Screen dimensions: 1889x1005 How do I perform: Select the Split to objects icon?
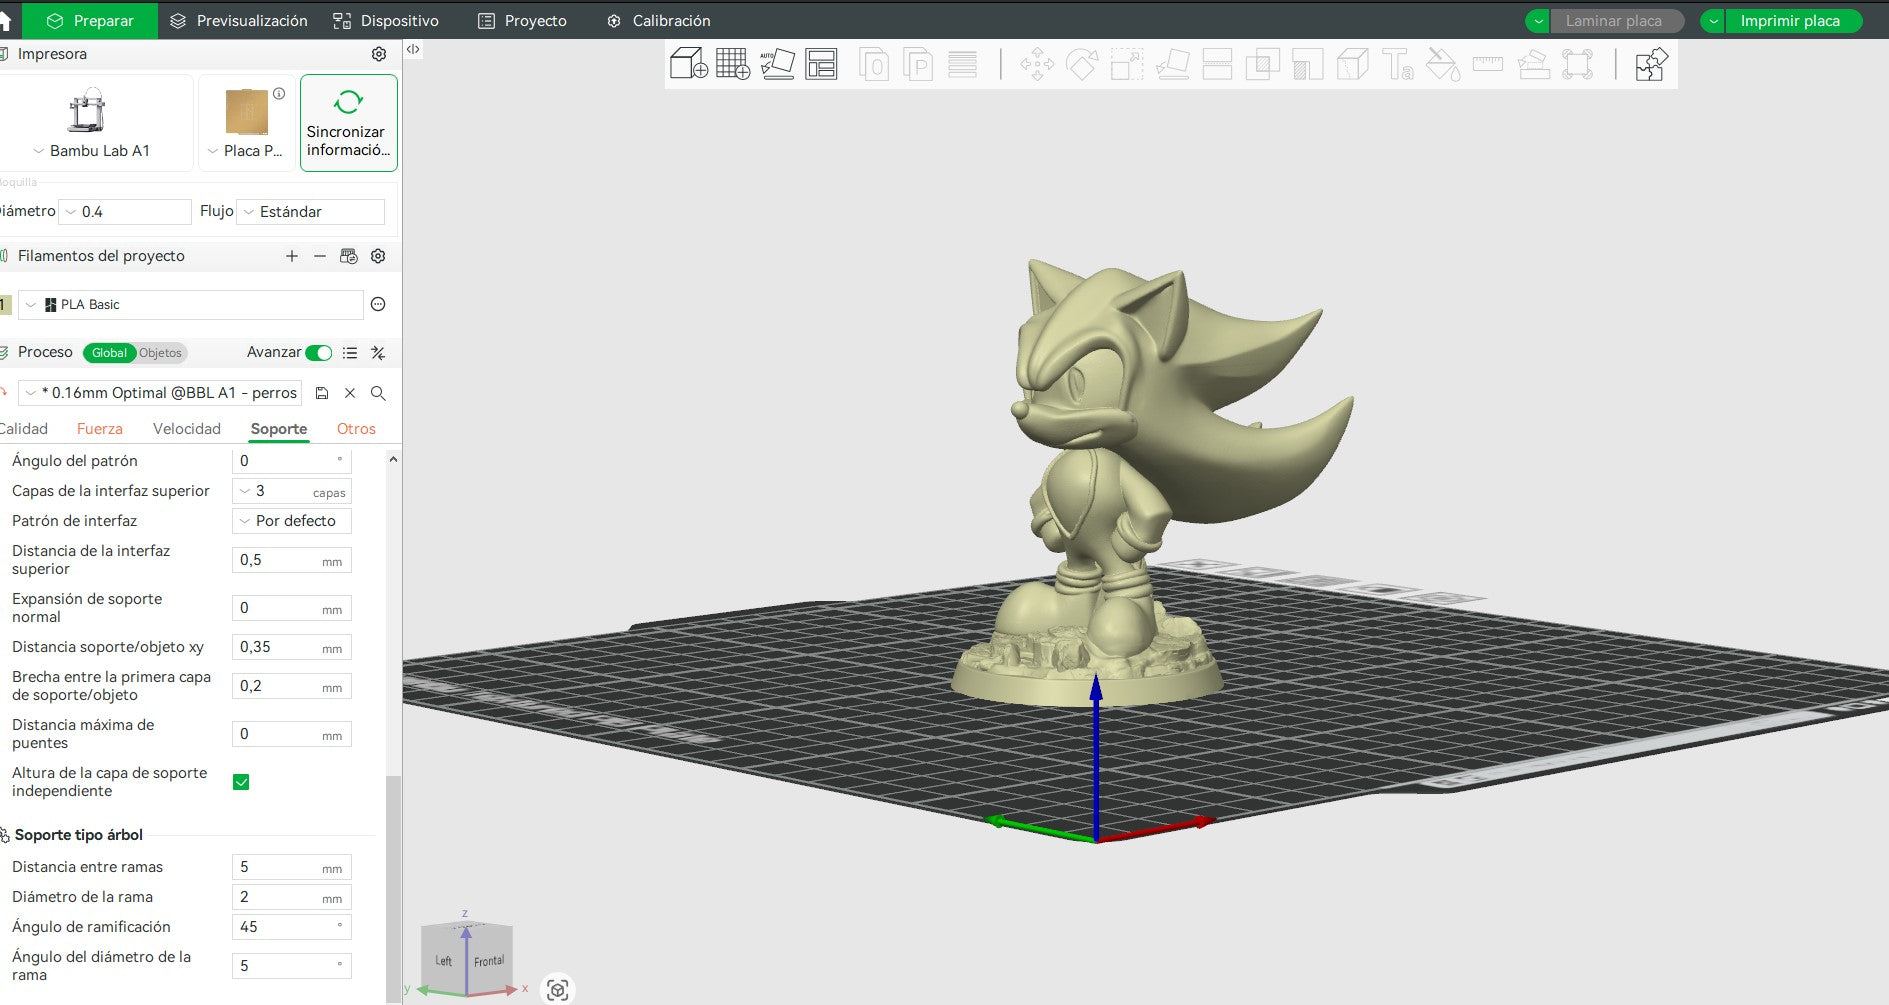[x=874, y=64]
